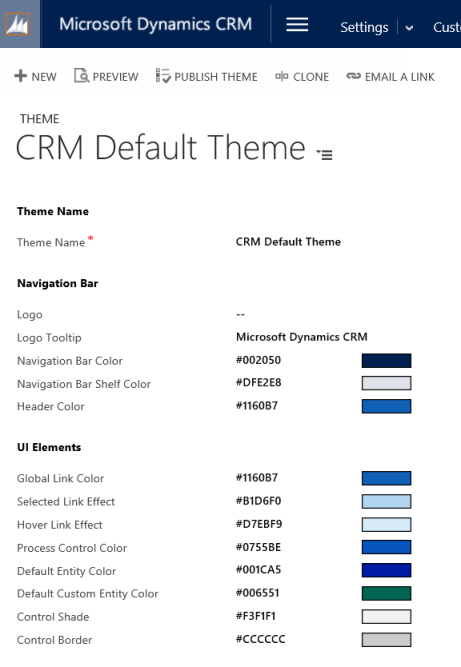This screenshot has width=461, height=667.
Task: Click the Default Custom Entity Color swatch
Action: pyautogui.click(x=386, y=593)
